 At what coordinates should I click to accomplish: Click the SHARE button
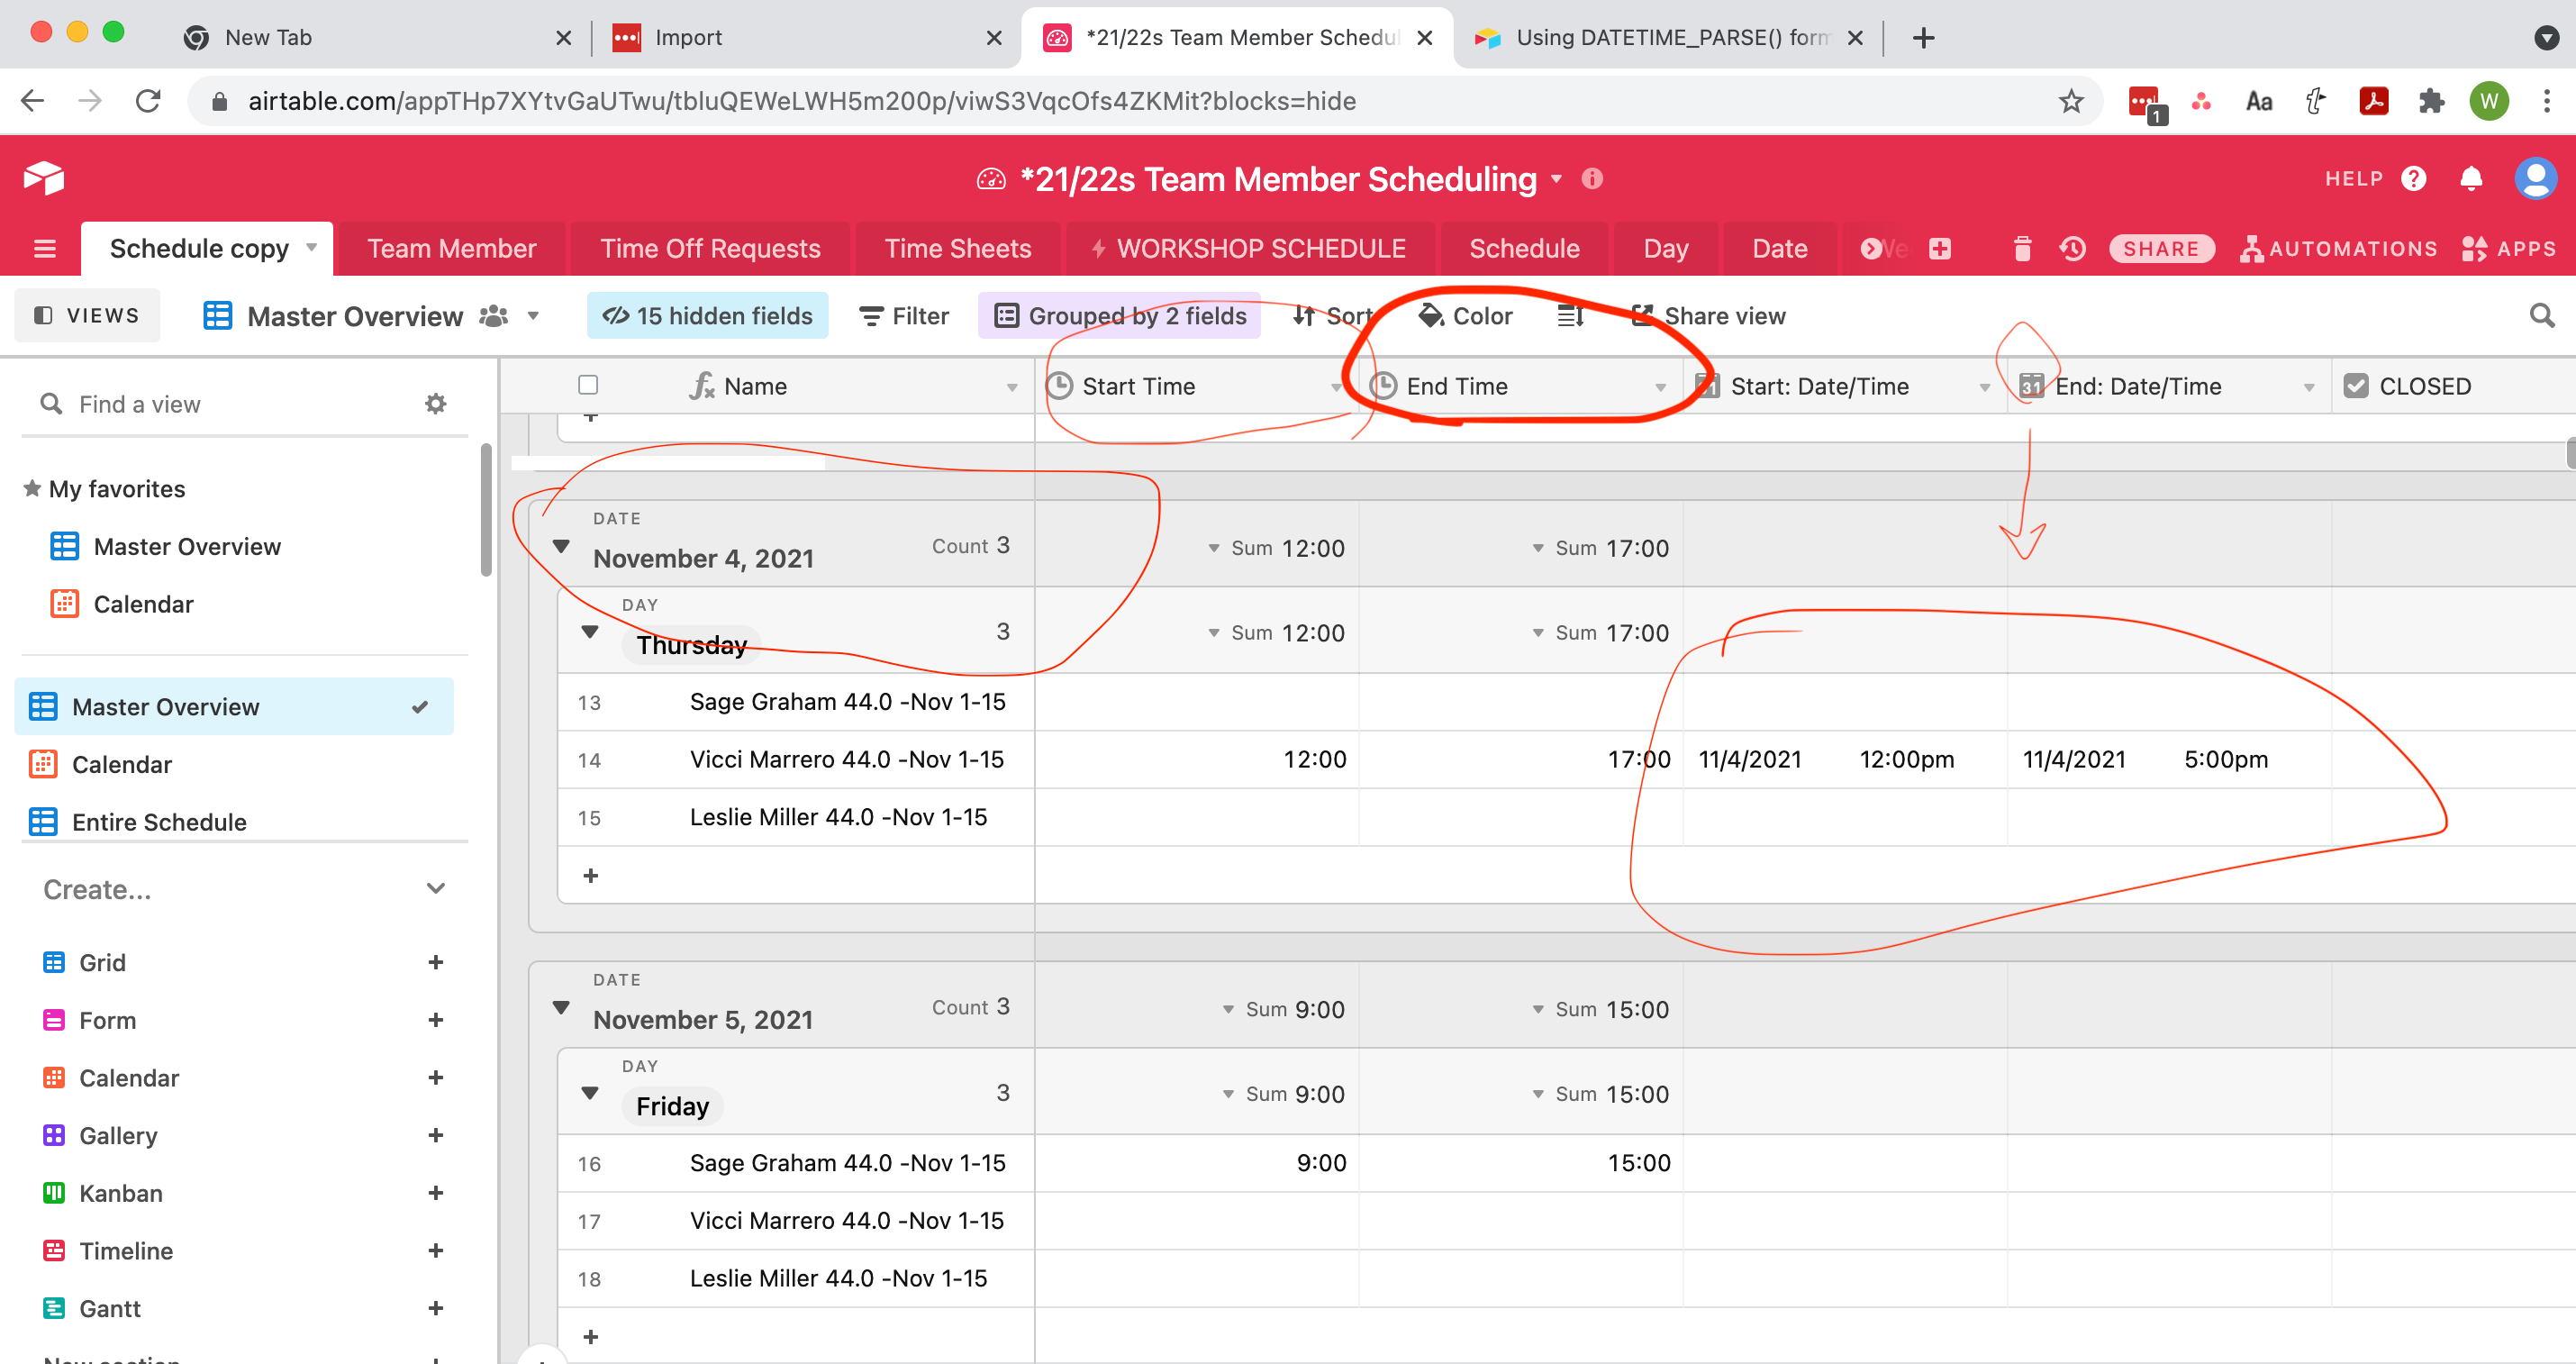pos(2161,249)
